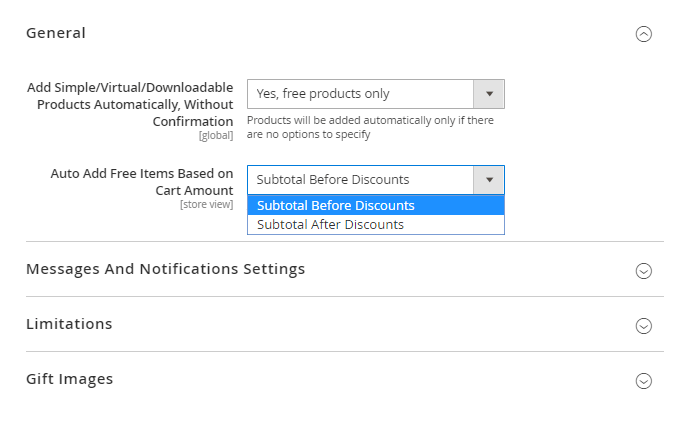680x434 pixels.
Task: Click the arrow on 'Yes, free products only' dropdown
Action: [489, 94]
